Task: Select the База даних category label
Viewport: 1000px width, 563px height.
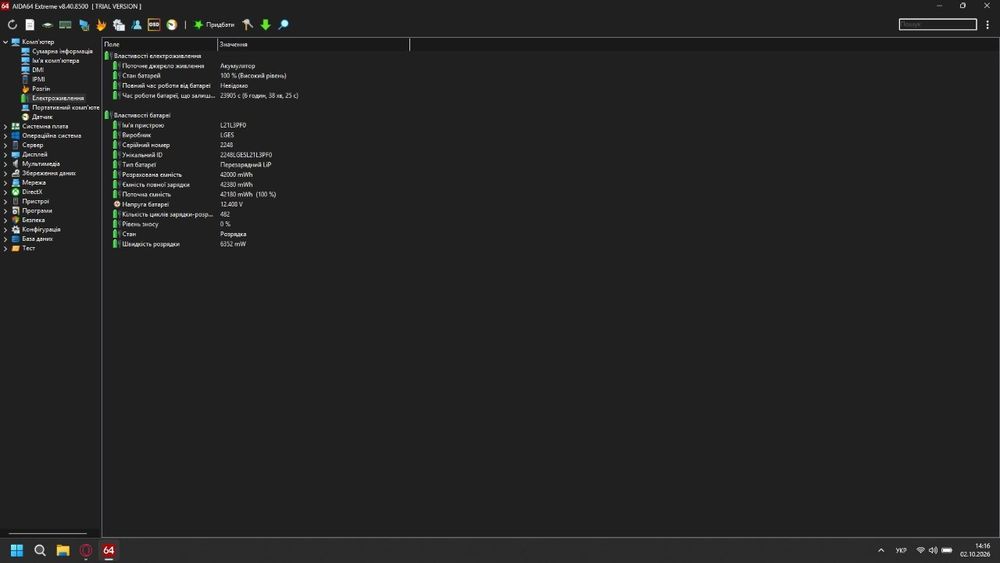Action: [37, 238]
